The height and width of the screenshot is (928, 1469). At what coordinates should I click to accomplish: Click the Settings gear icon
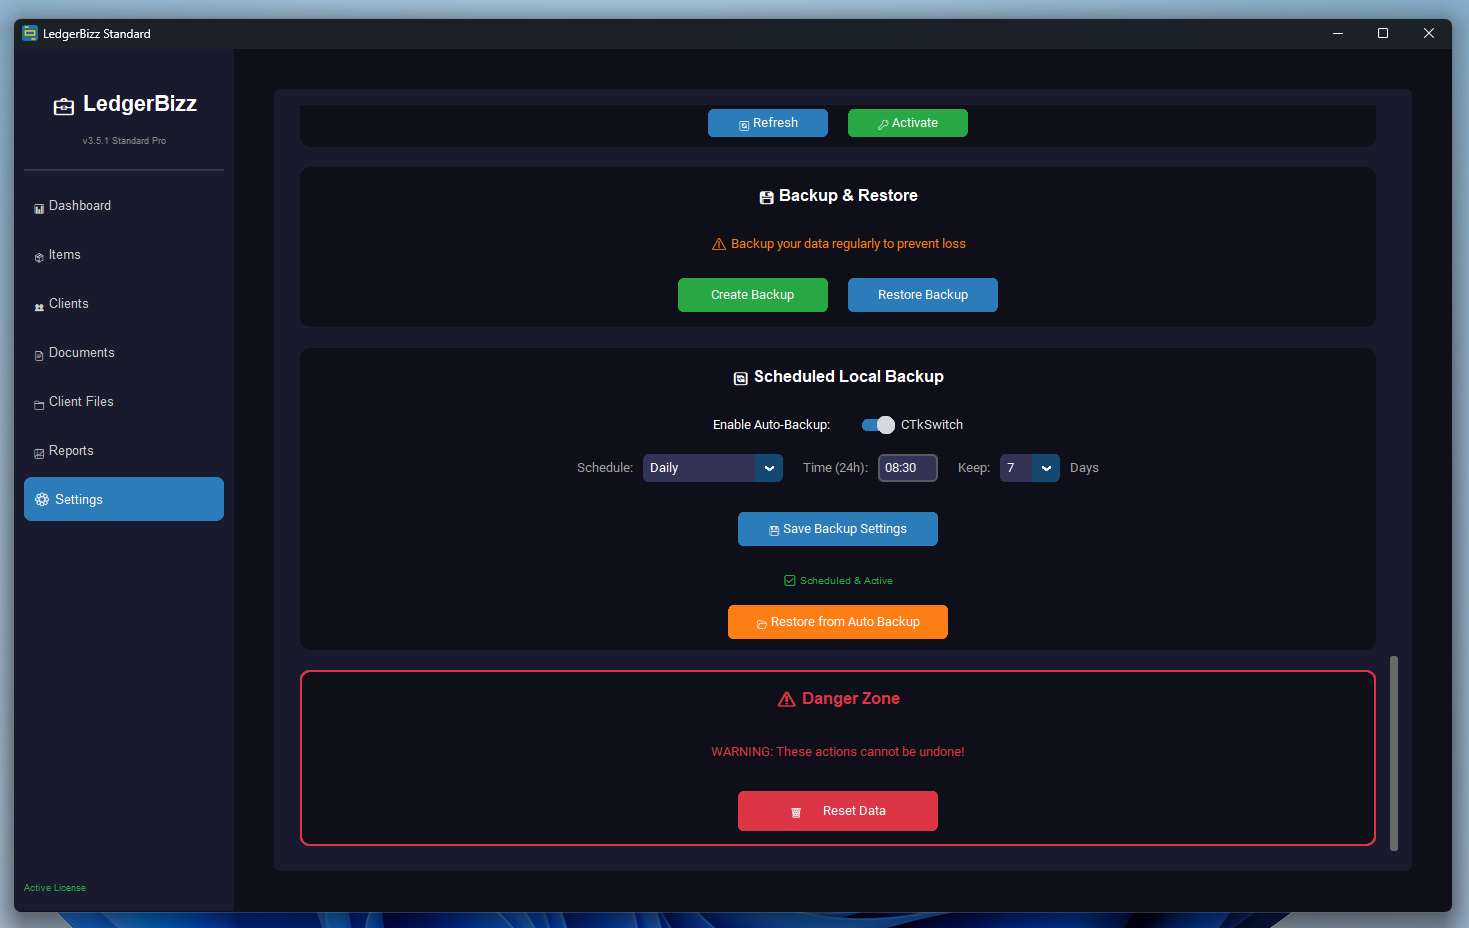42,499
